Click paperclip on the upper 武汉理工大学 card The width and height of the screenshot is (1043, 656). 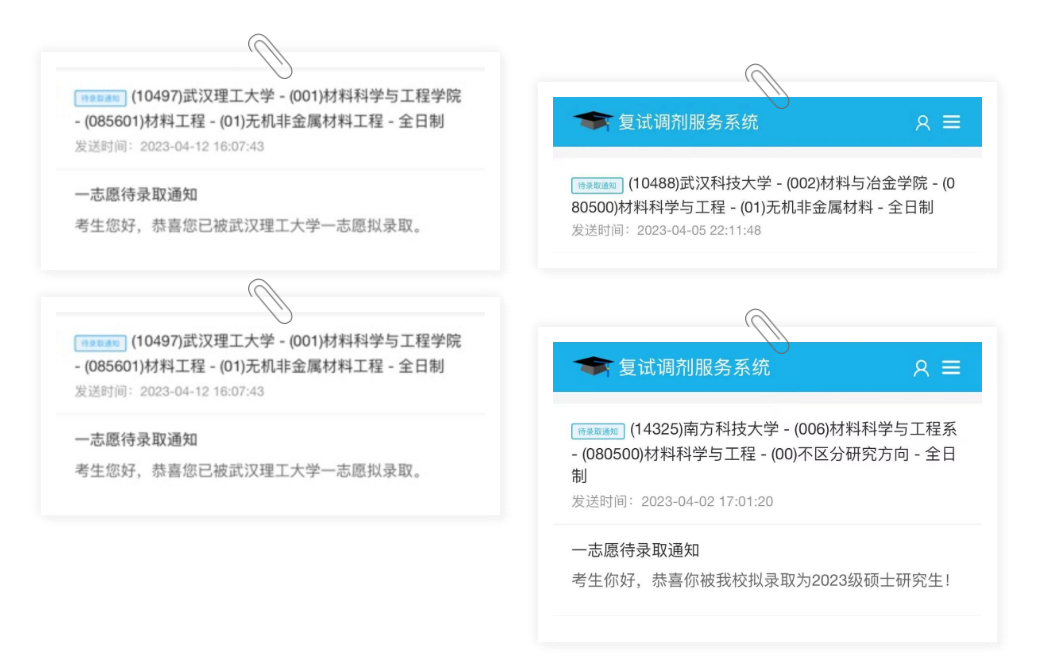click(x=270, y=56)
